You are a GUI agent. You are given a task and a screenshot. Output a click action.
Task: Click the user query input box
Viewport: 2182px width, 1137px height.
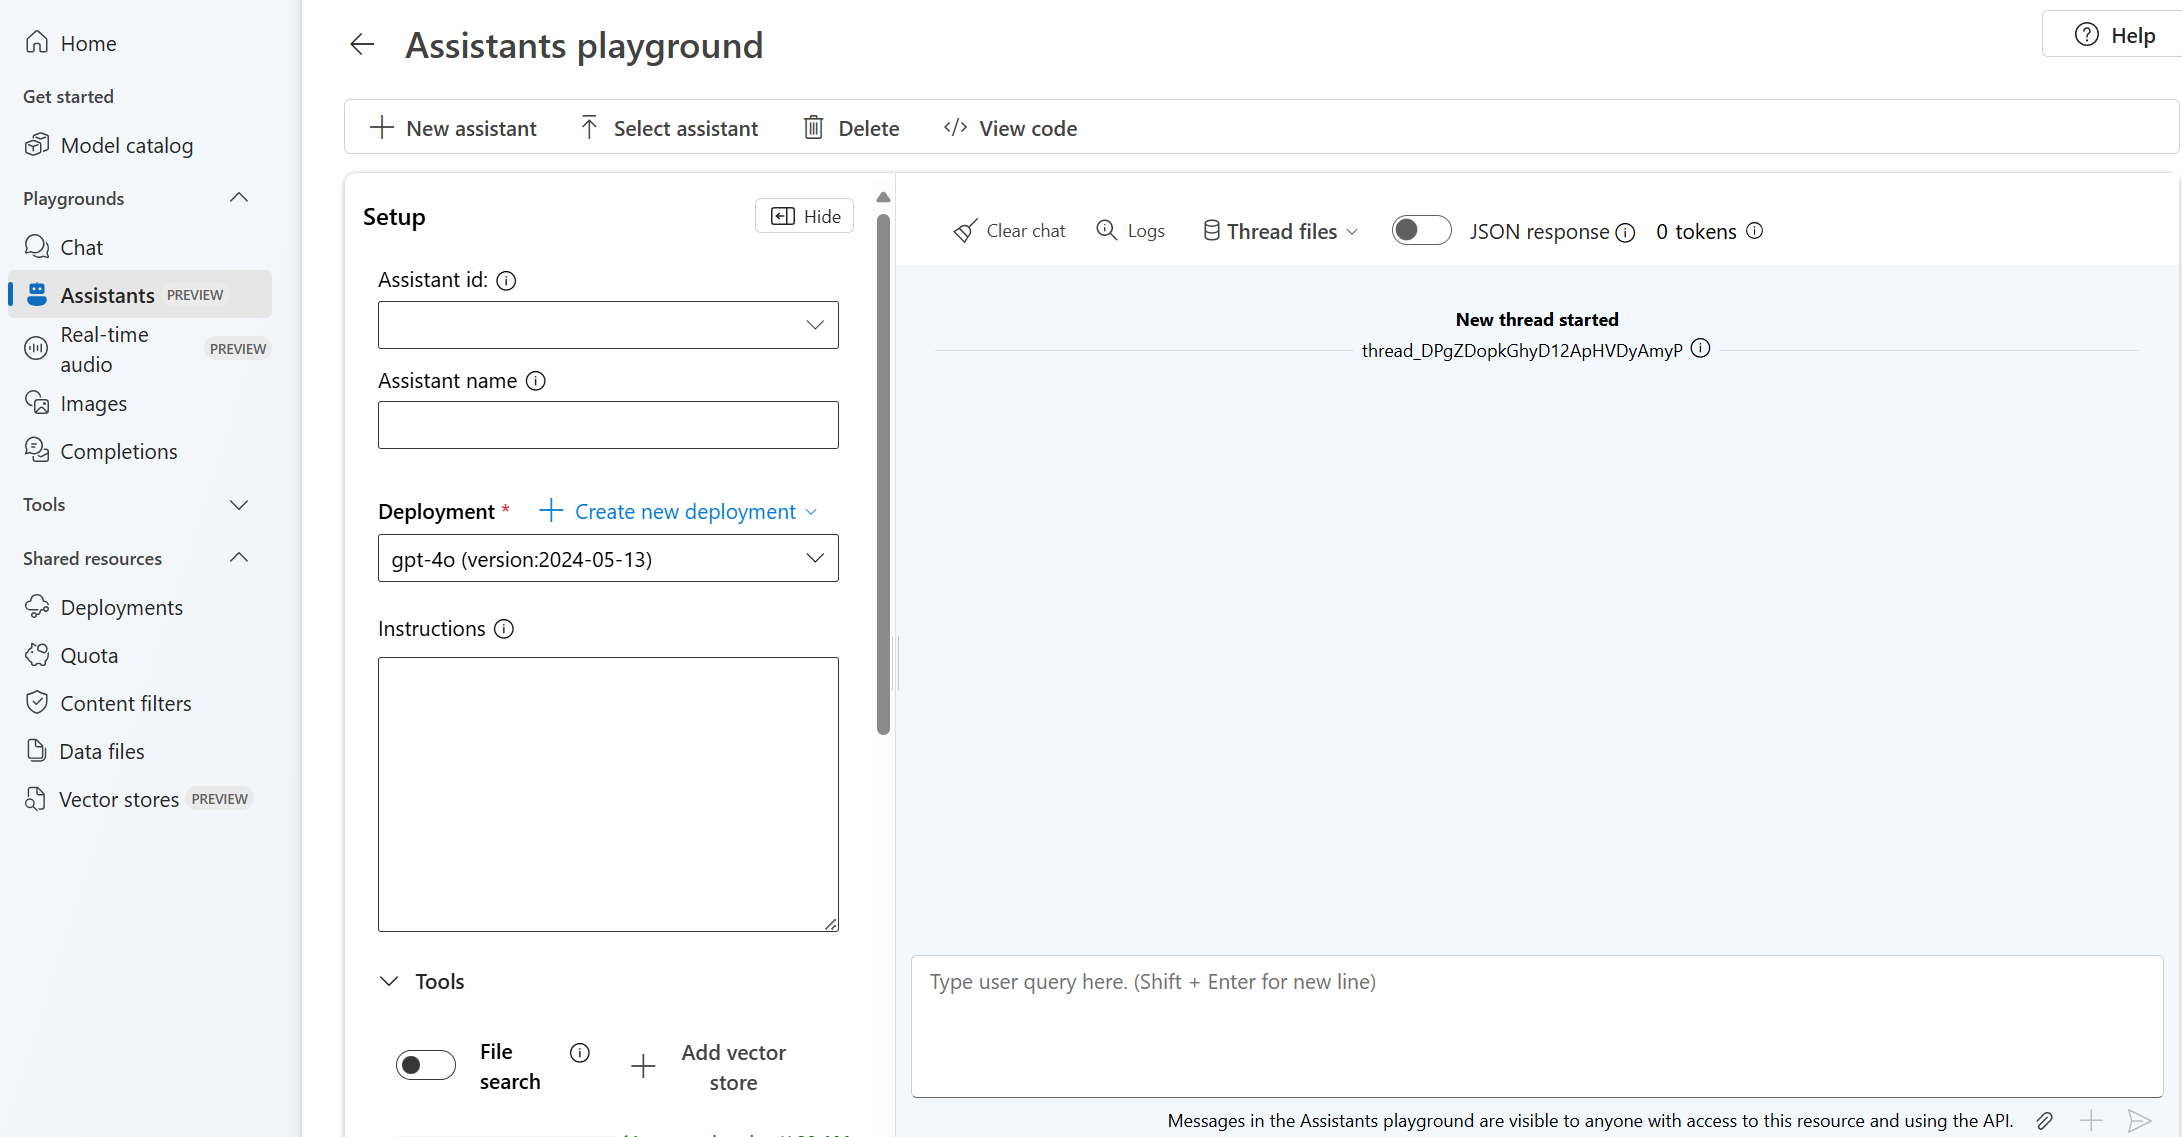[1537, 1026]
